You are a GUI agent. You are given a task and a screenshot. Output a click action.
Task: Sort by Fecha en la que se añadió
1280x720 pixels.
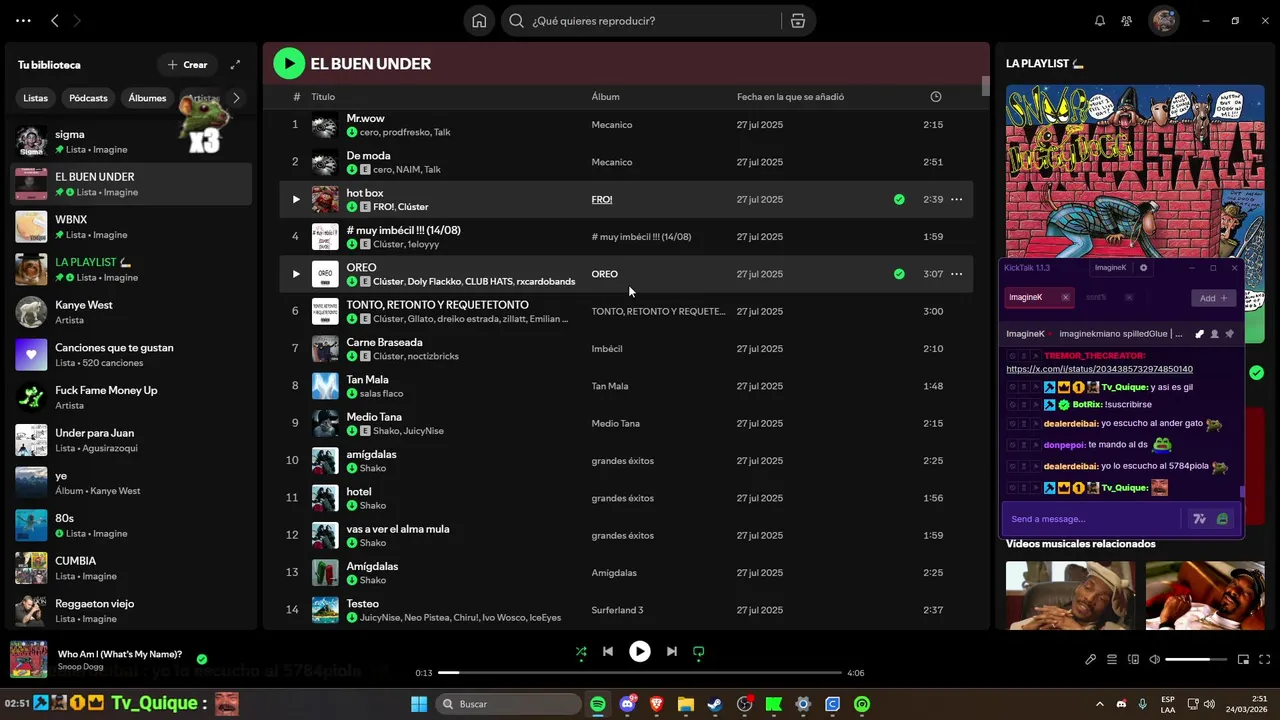(790, 97)
